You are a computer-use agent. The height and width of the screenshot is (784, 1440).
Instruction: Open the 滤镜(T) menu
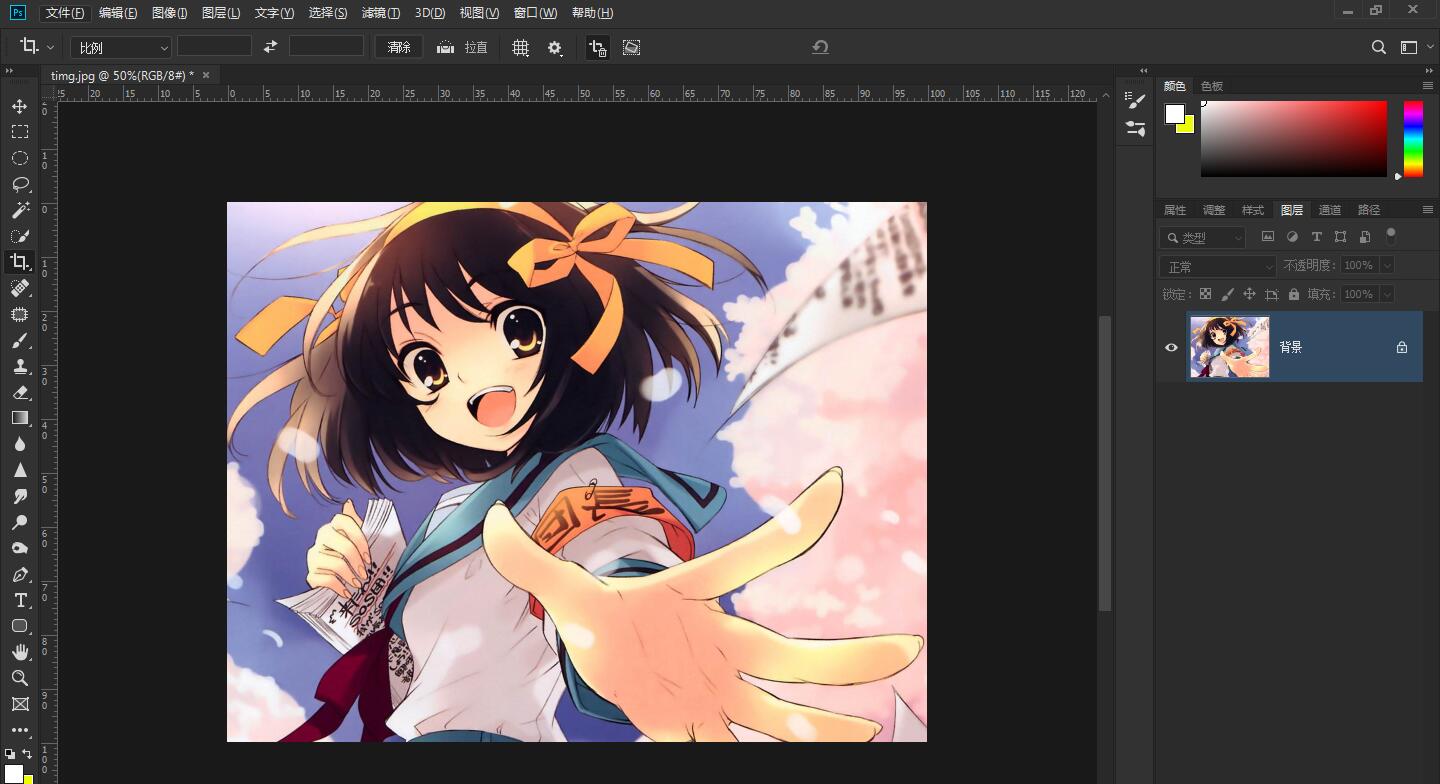click(381, 13)
